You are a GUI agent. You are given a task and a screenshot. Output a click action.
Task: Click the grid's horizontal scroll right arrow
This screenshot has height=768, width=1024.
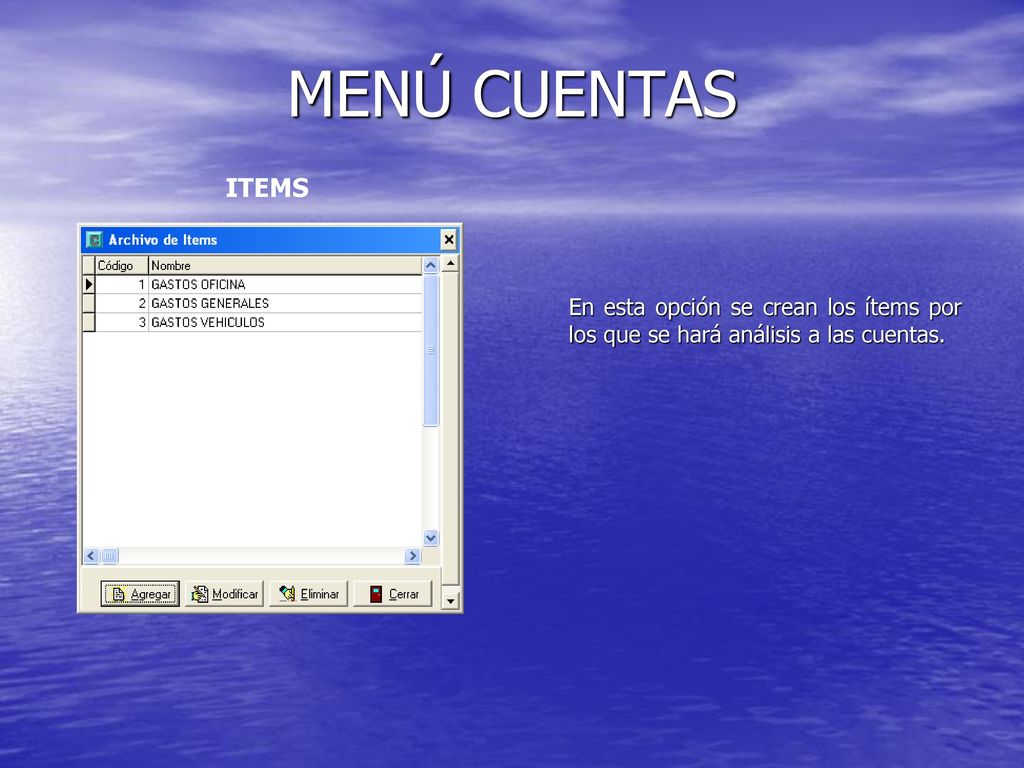412,556
